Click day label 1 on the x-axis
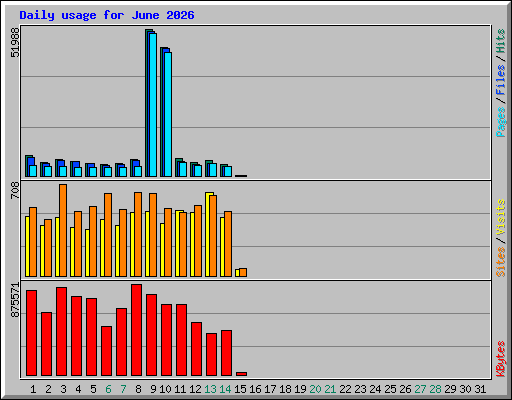This screenshot has width=512, height=400. 33,389
